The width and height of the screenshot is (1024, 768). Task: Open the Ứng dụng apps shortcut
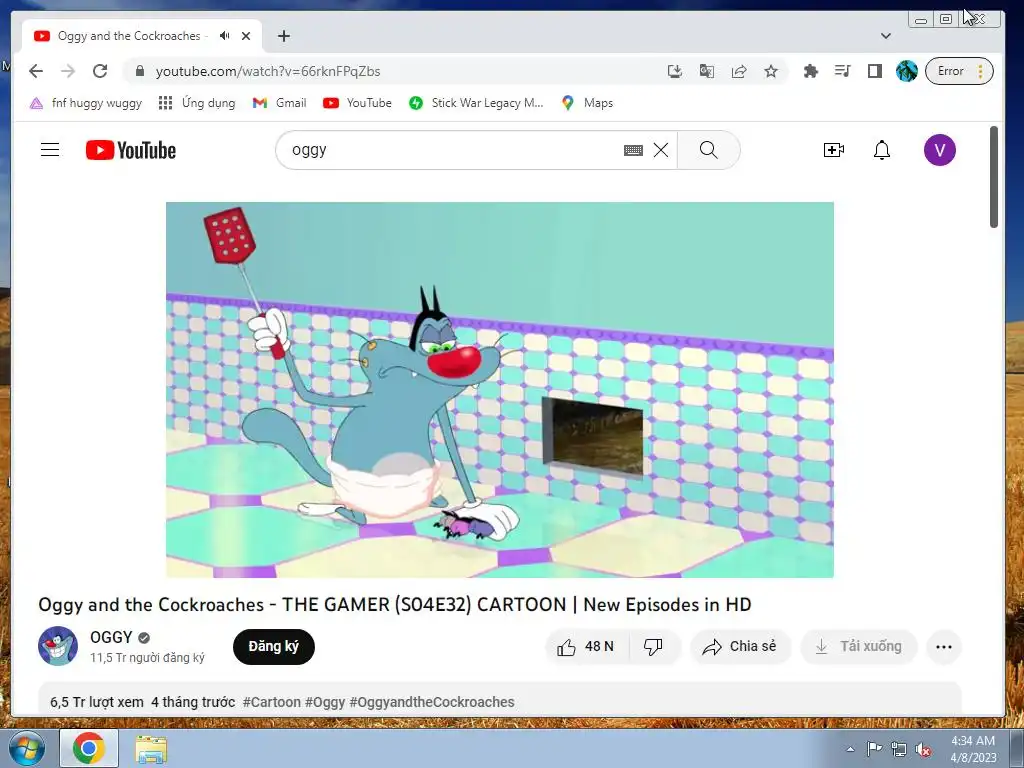coord(197,103)
